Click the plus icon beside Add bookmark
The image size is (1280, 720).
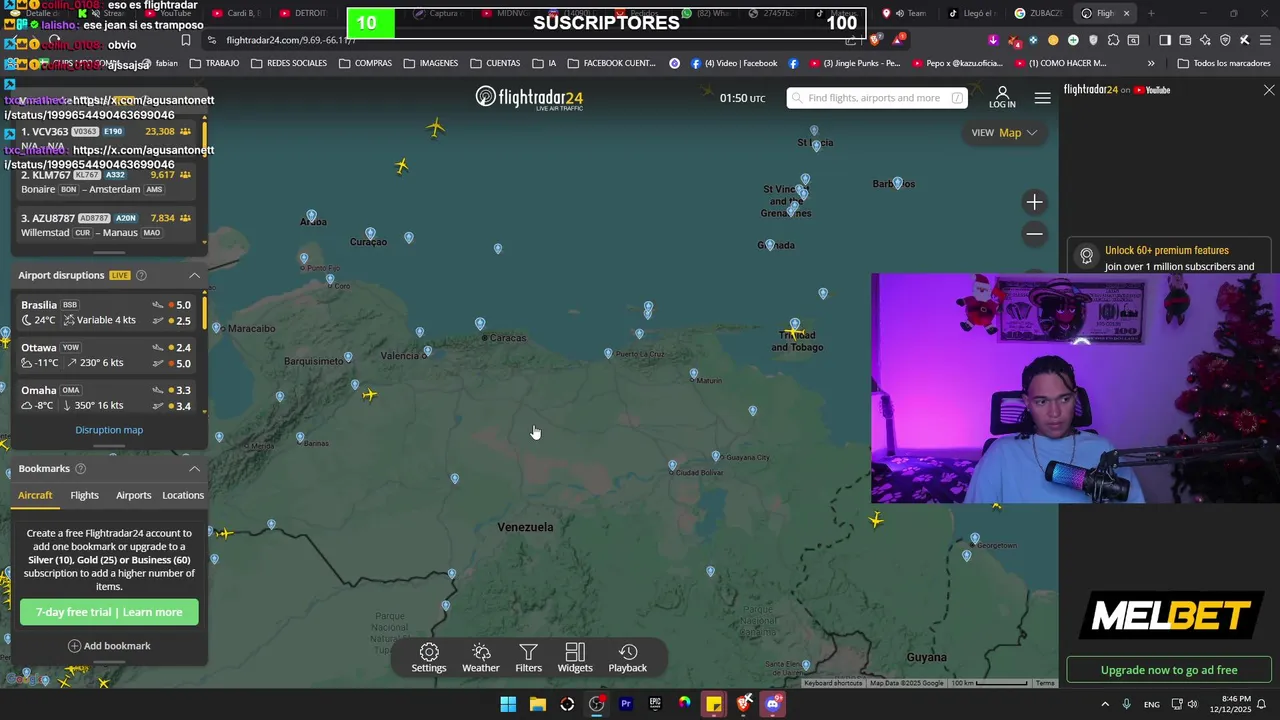74,646
